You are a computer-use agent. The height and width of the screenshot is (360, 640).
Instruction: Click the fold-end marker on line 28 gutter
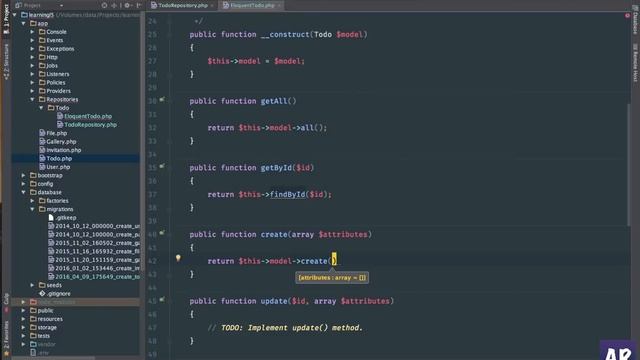point(169,75)
